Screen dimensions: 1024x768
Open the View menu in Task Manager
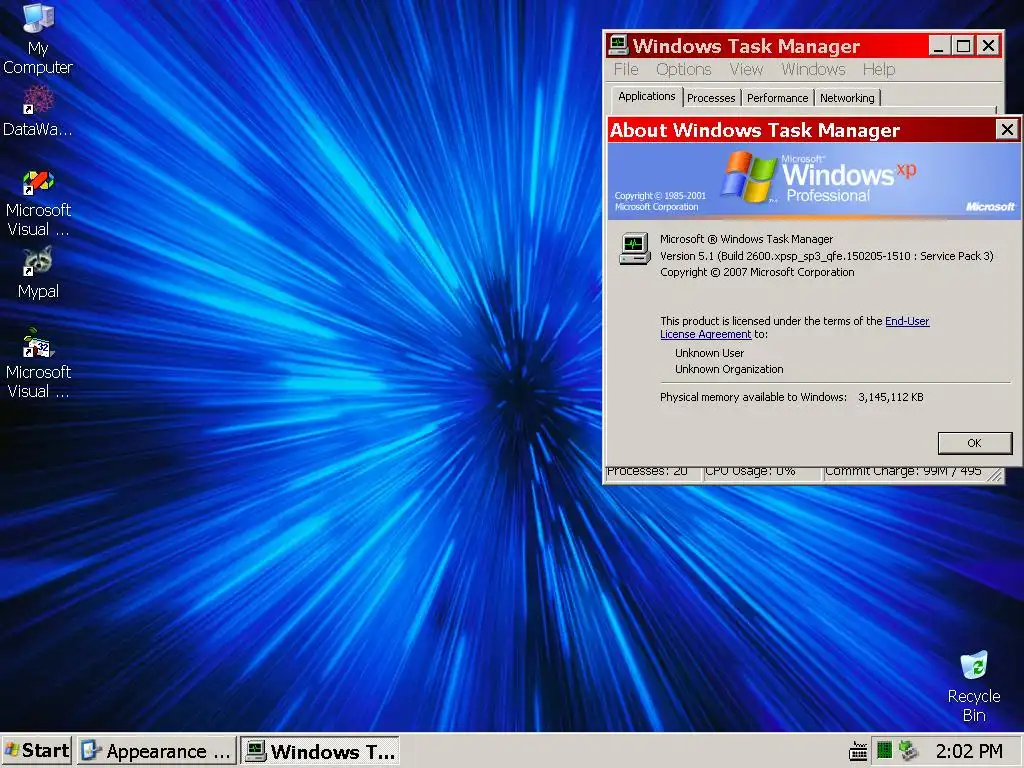(746, 69)
